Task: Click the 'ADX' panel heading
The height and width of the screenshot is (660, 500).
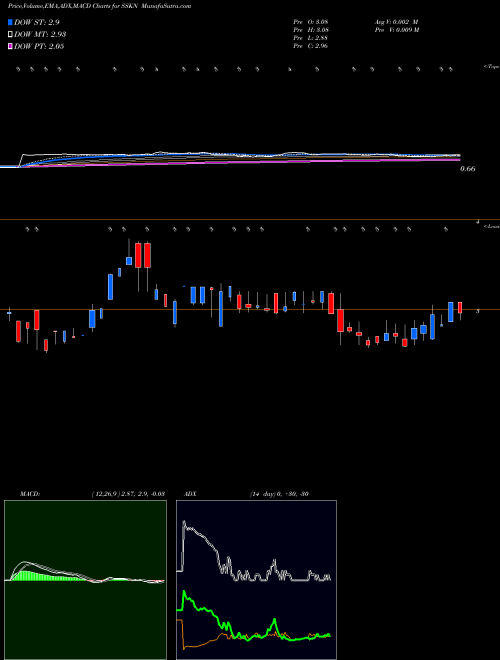Action: pos(190,494)
